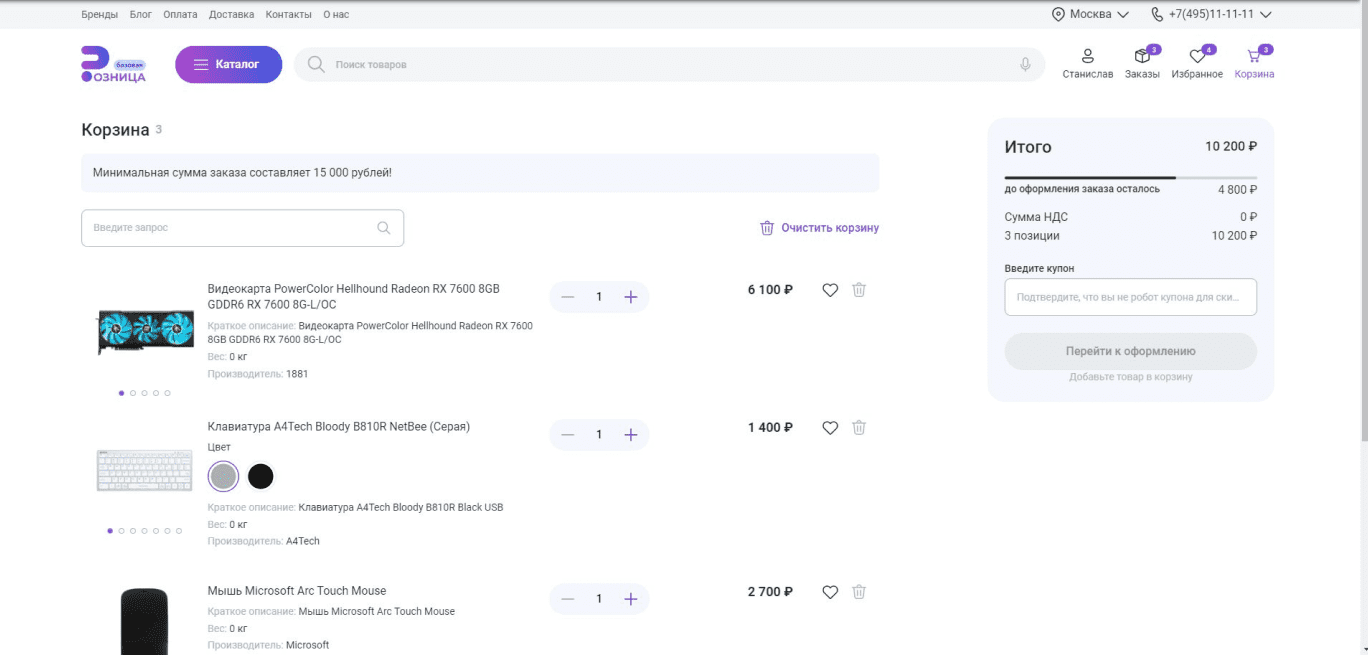This screenshot has height=655, width=1368.
Task: Click the 1 400 ₽ price
Action: pos(770,428)
